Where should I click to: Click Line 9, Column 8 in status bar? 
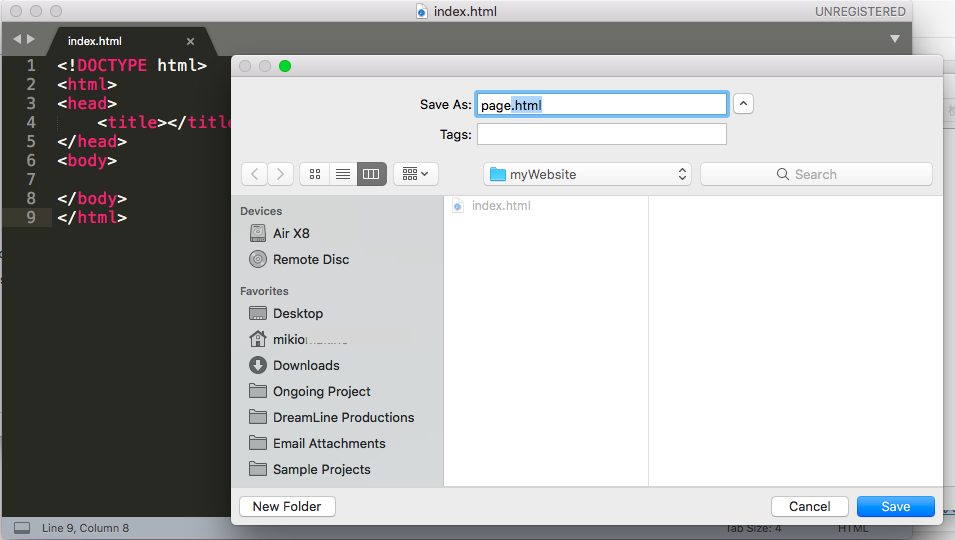point(85,528)
